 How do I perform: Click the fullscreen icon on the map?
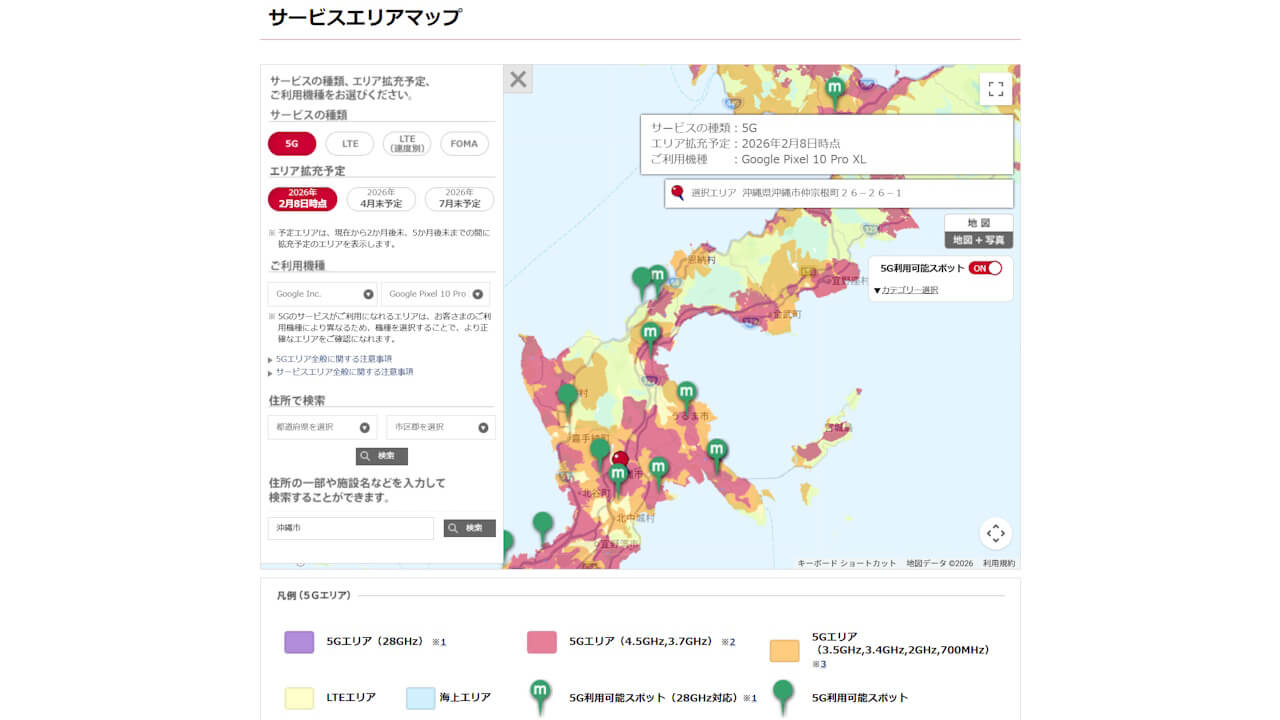995,88
